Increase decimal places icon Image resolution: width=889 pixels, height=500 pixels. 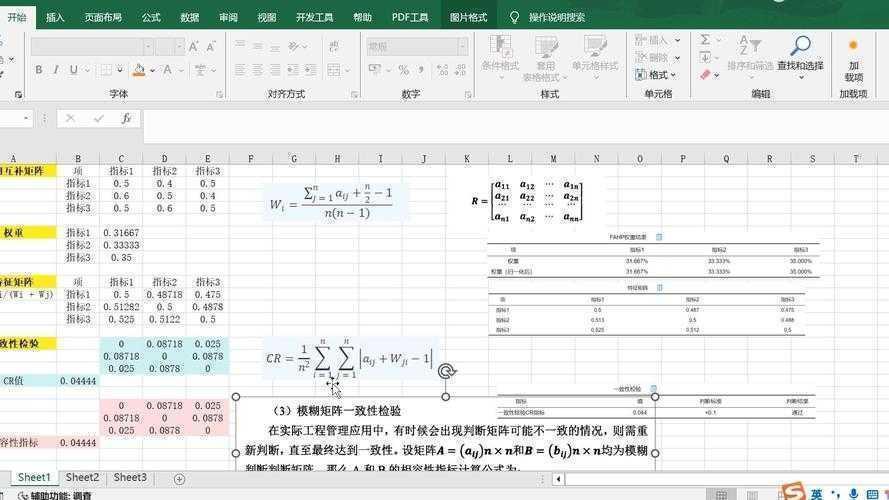pyautogui.click(x=442, y=70)
